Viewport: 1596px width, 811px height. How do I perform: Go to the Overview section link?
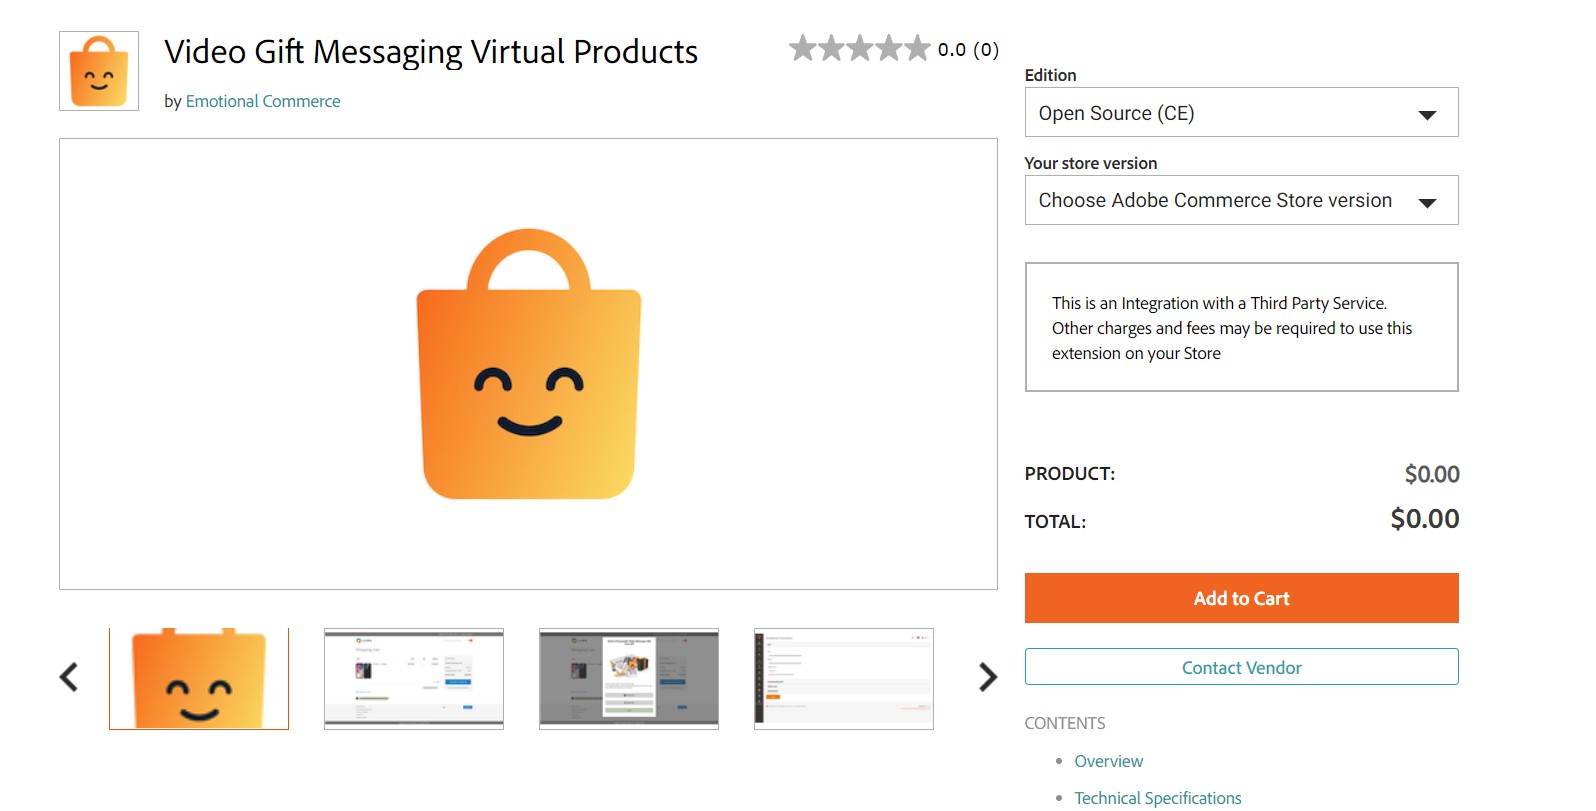pyautogui.click(x=1108, y=761)
